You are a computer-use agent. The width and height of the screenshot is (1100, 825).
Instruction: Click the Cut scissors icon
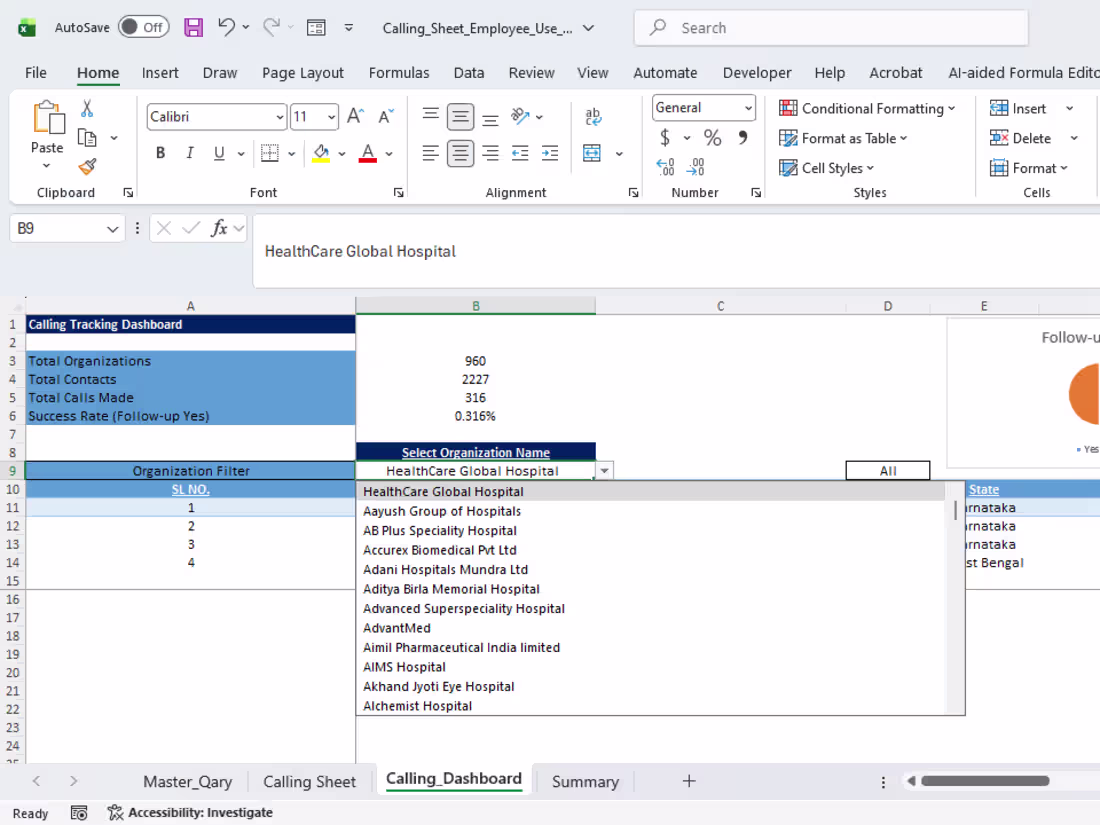pos(87,109)
